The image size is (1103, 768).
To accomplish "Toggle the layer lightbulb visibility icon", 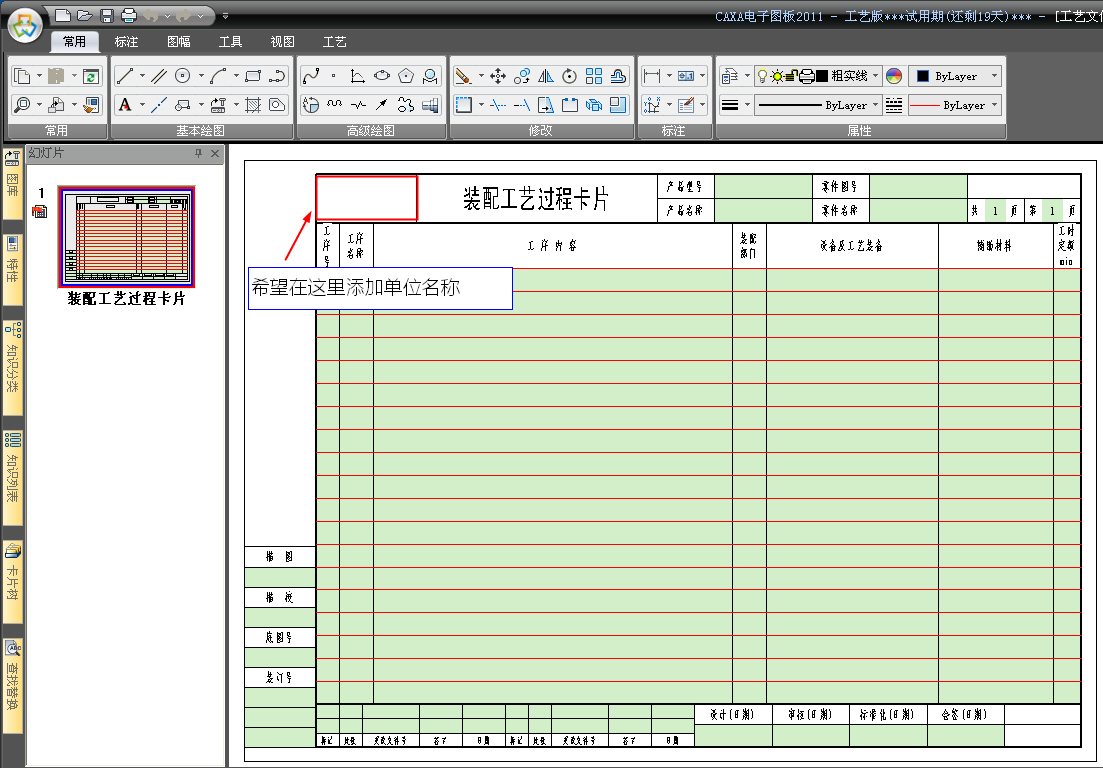I will (x=762, y=76).
